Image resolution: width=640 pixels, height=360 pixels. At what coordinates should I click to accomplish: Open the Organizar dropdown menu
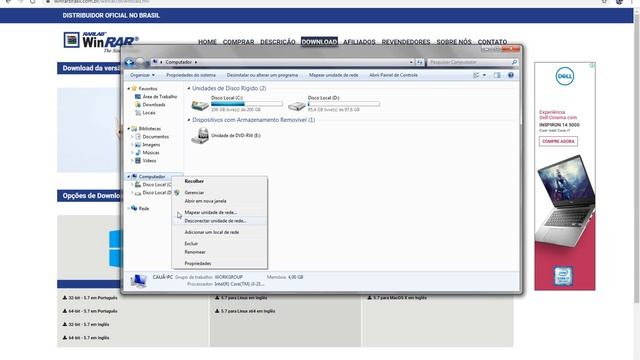coord(142,75)
